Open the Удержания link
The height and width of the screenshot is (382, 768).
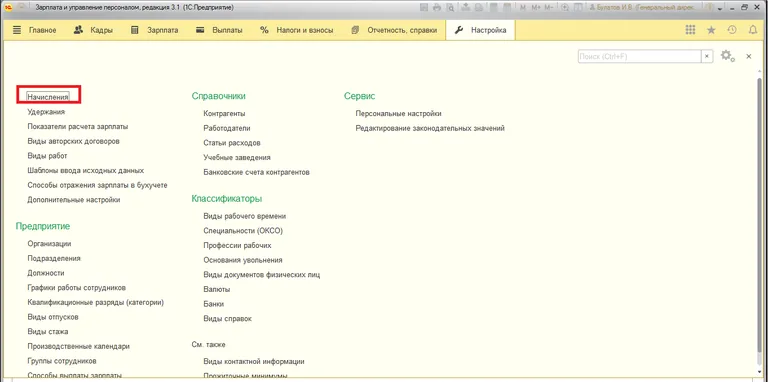tap(46, 112)
